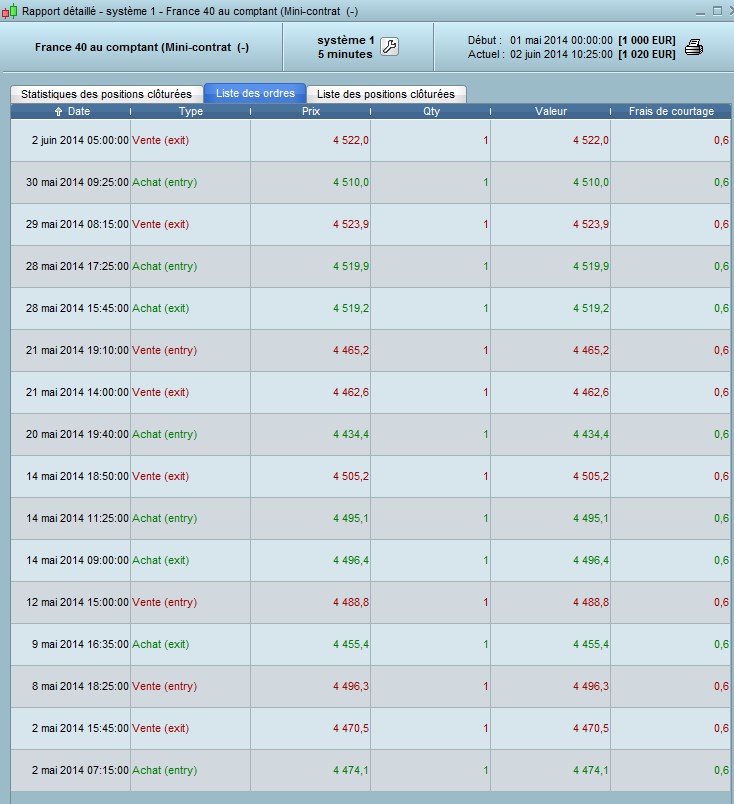Click the candlestick app icon in title bar
Image resolution: width=734 pixels, height=804 pixels.
point(9,11)
